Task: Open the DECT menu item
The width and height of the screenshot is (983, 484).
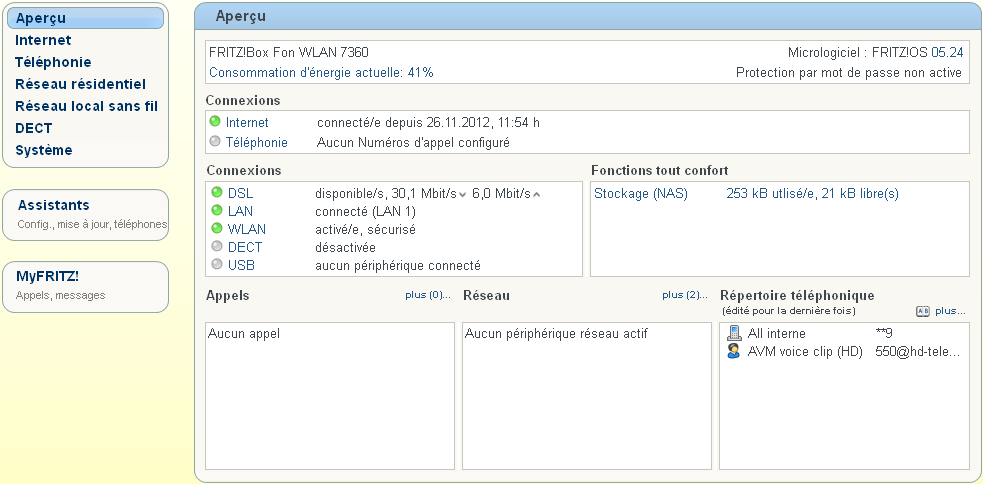Action: tap(34, 128)
